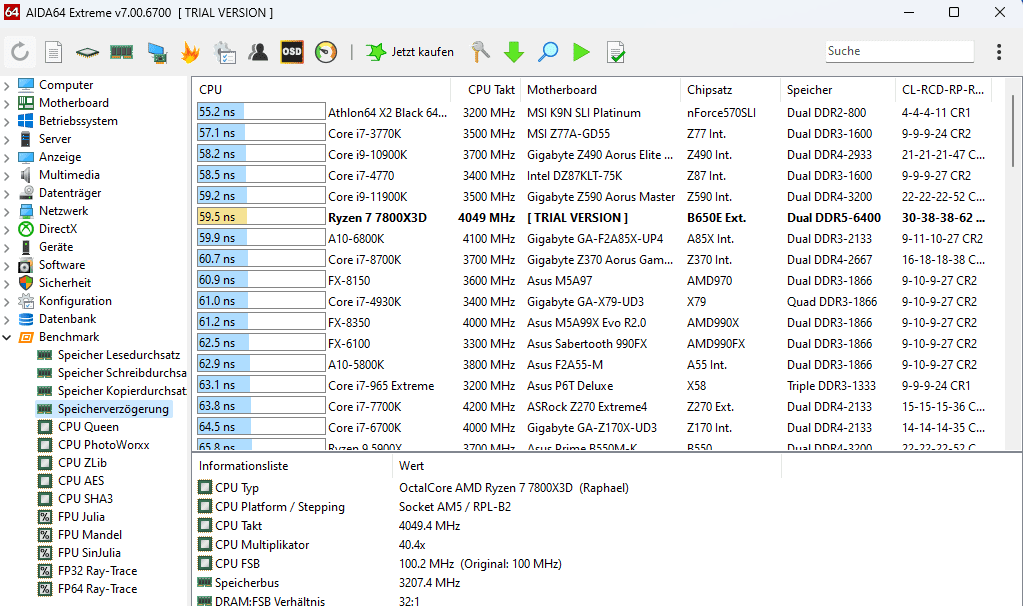Image resolution: width=1023 pixels, height=606 pixels.
Task: Select the Ryzen 7 7800X3D result row
Action: pos(592,217)
